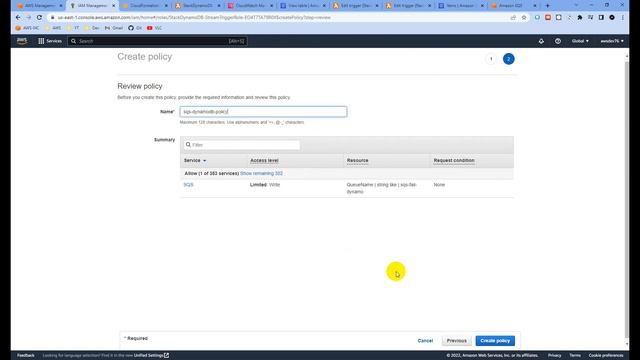Viewport: 640px width, 360px height.
Task: Open the Global region dropdown
Action: [580, 41]
